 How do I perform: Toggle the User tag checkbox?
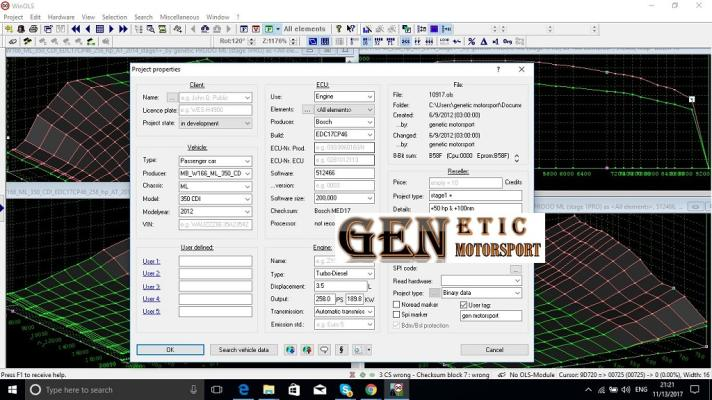[x=463, y=304]
